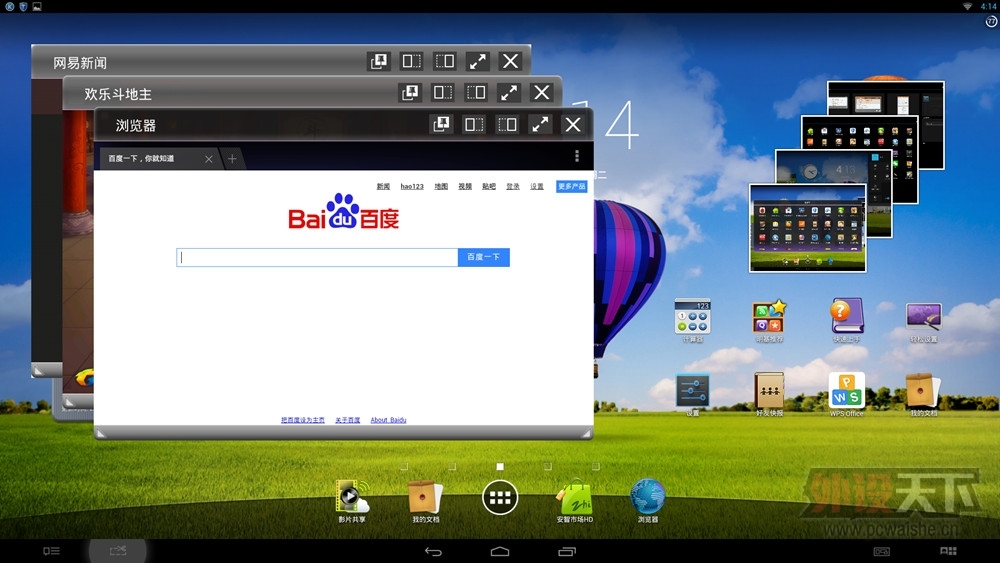Screen dimensions: 1000x563
Task: Click the 更多产品 button on the Baidu page
Action: point(571,186)
